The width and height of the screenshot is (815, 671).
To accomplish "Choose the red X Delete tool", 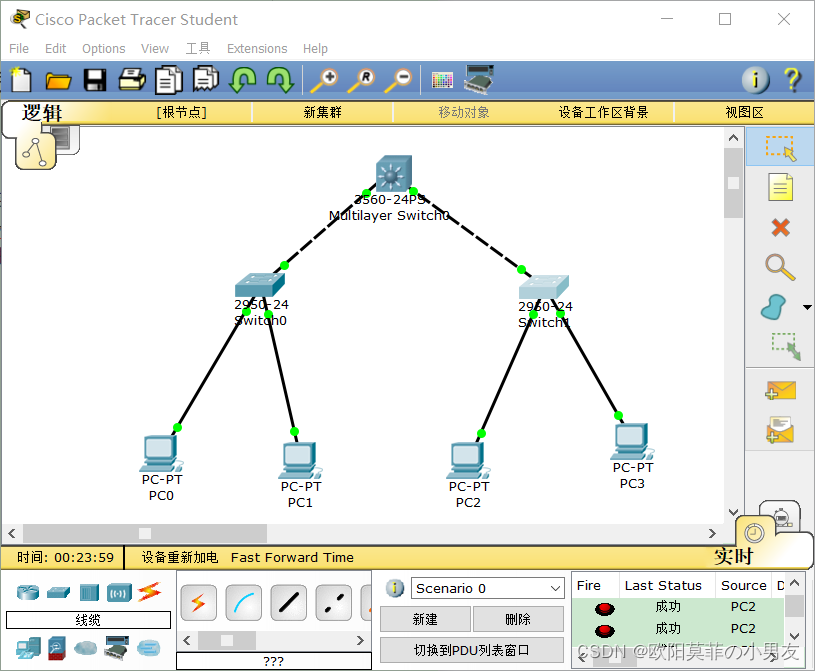I will (780, 228).
